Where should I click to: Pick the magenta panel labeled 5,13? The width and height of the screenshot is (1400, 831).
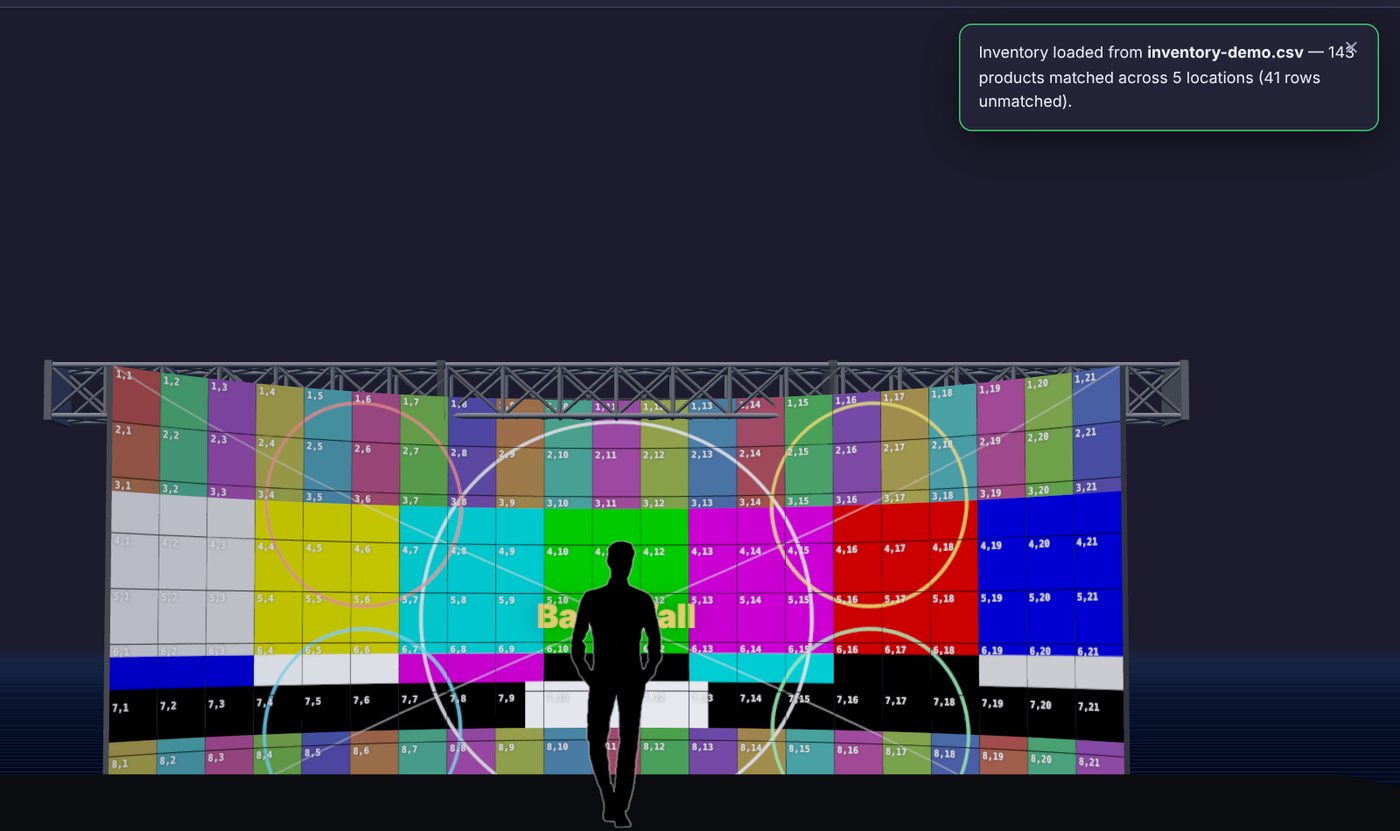coord(713,618)
